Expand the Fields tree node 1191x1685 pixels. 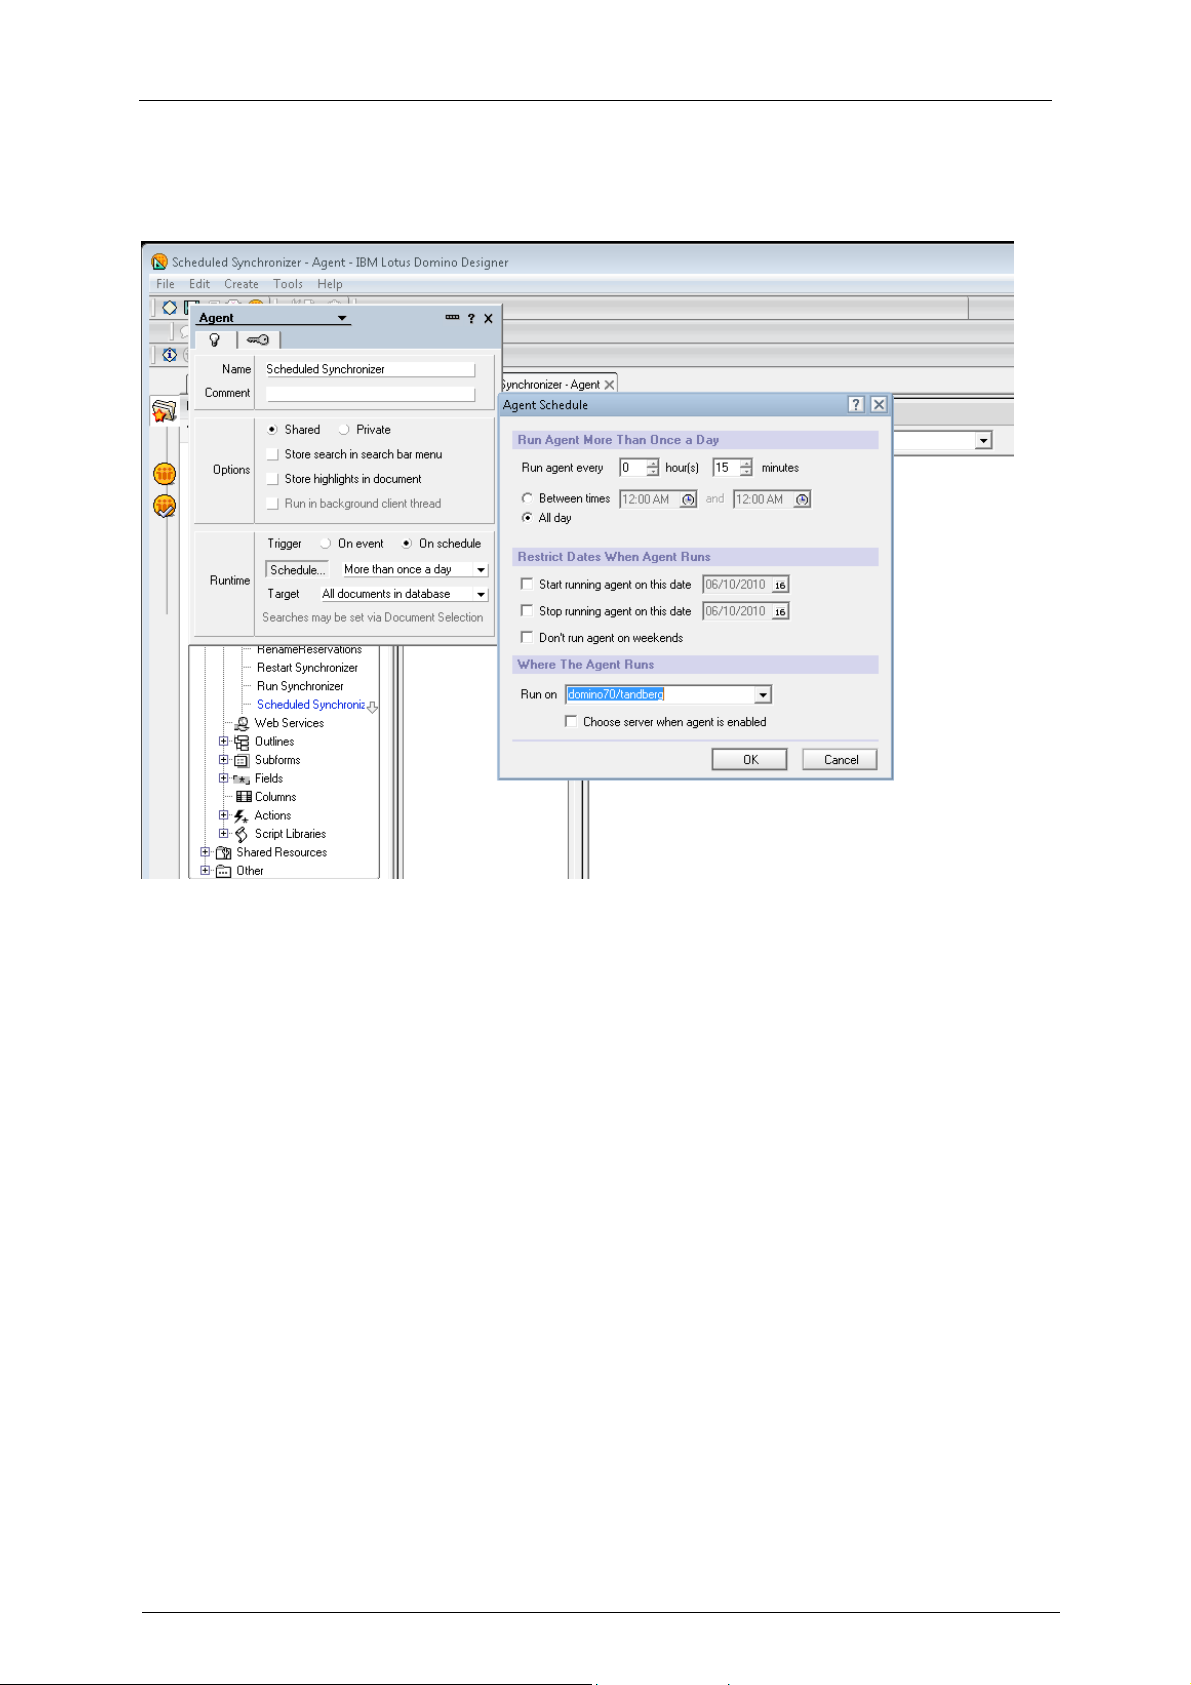click(x=224, y=778)
